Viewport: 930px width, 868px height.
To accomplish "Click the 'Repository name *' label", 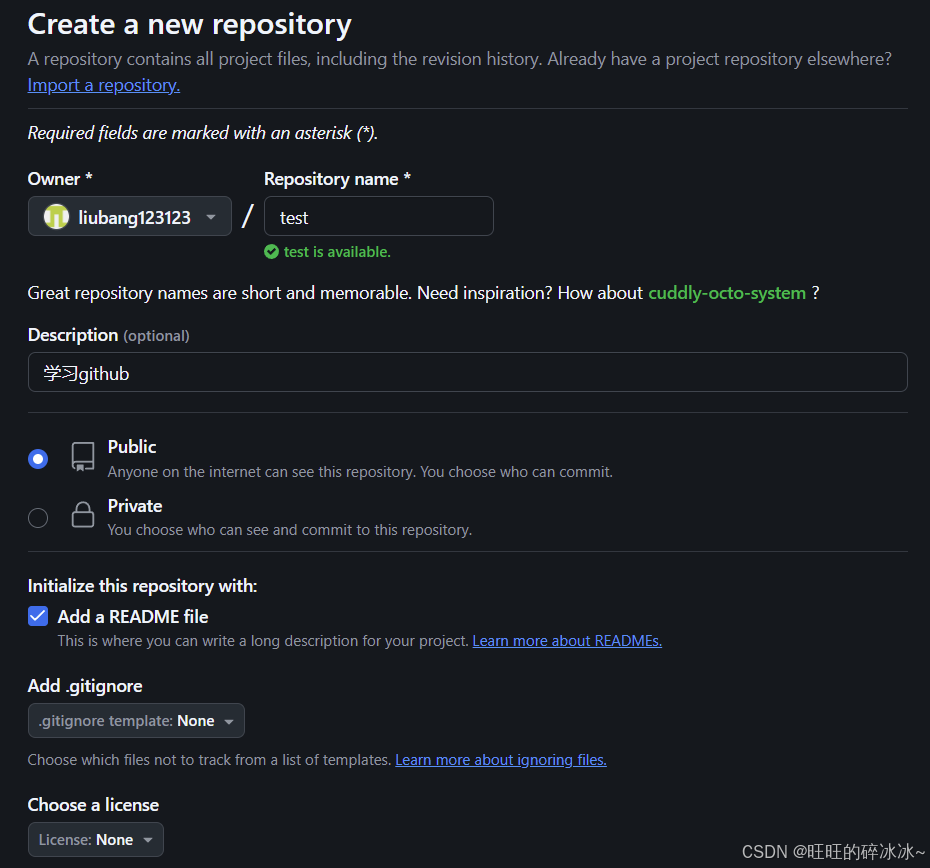I will (x=337, y=179).
